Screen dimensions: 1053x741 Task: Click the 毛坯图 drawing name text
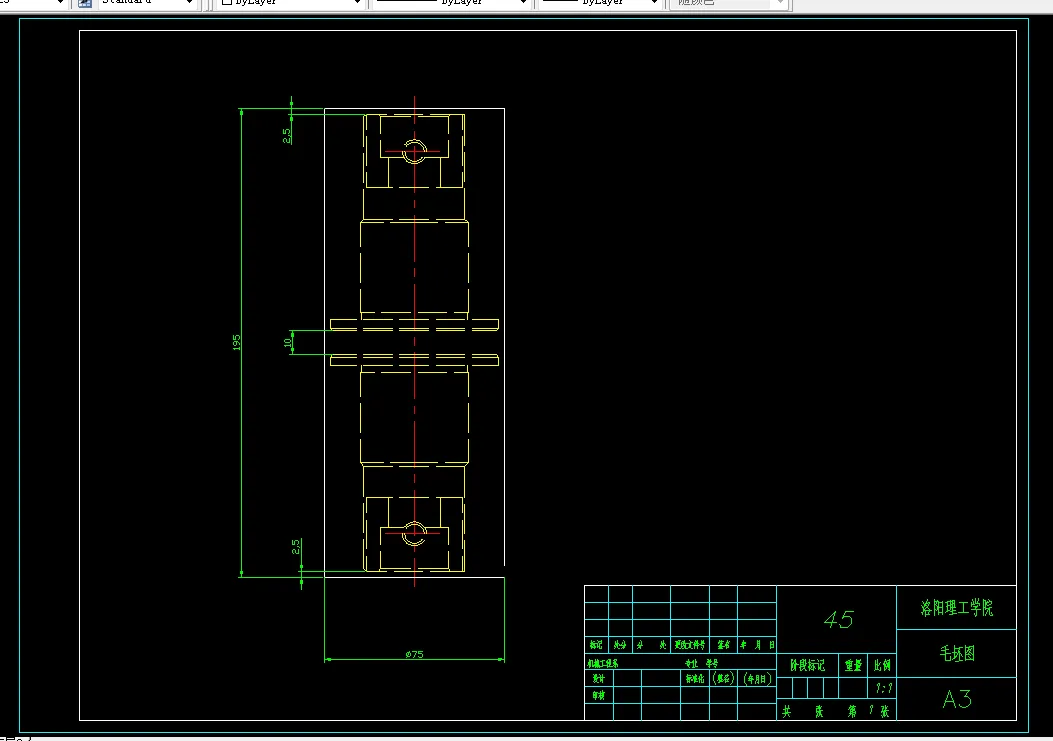[957, 653]
